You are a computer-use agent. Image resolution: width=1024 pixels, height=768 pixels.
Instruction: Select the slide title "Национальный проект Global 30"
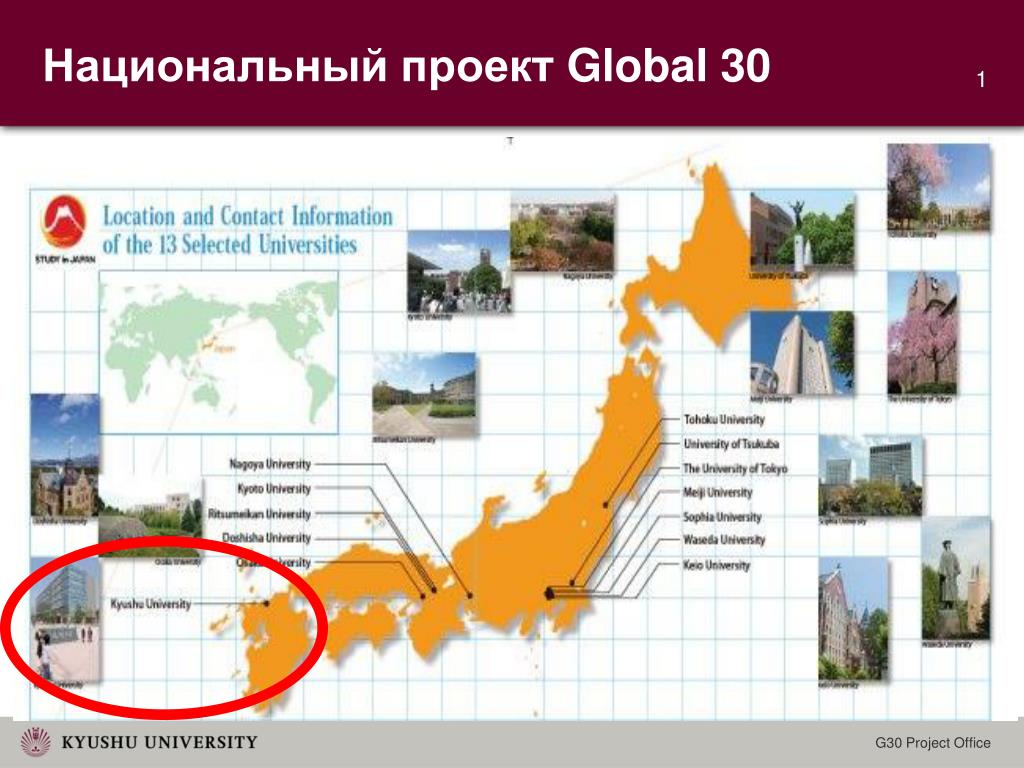pos(406,65)
